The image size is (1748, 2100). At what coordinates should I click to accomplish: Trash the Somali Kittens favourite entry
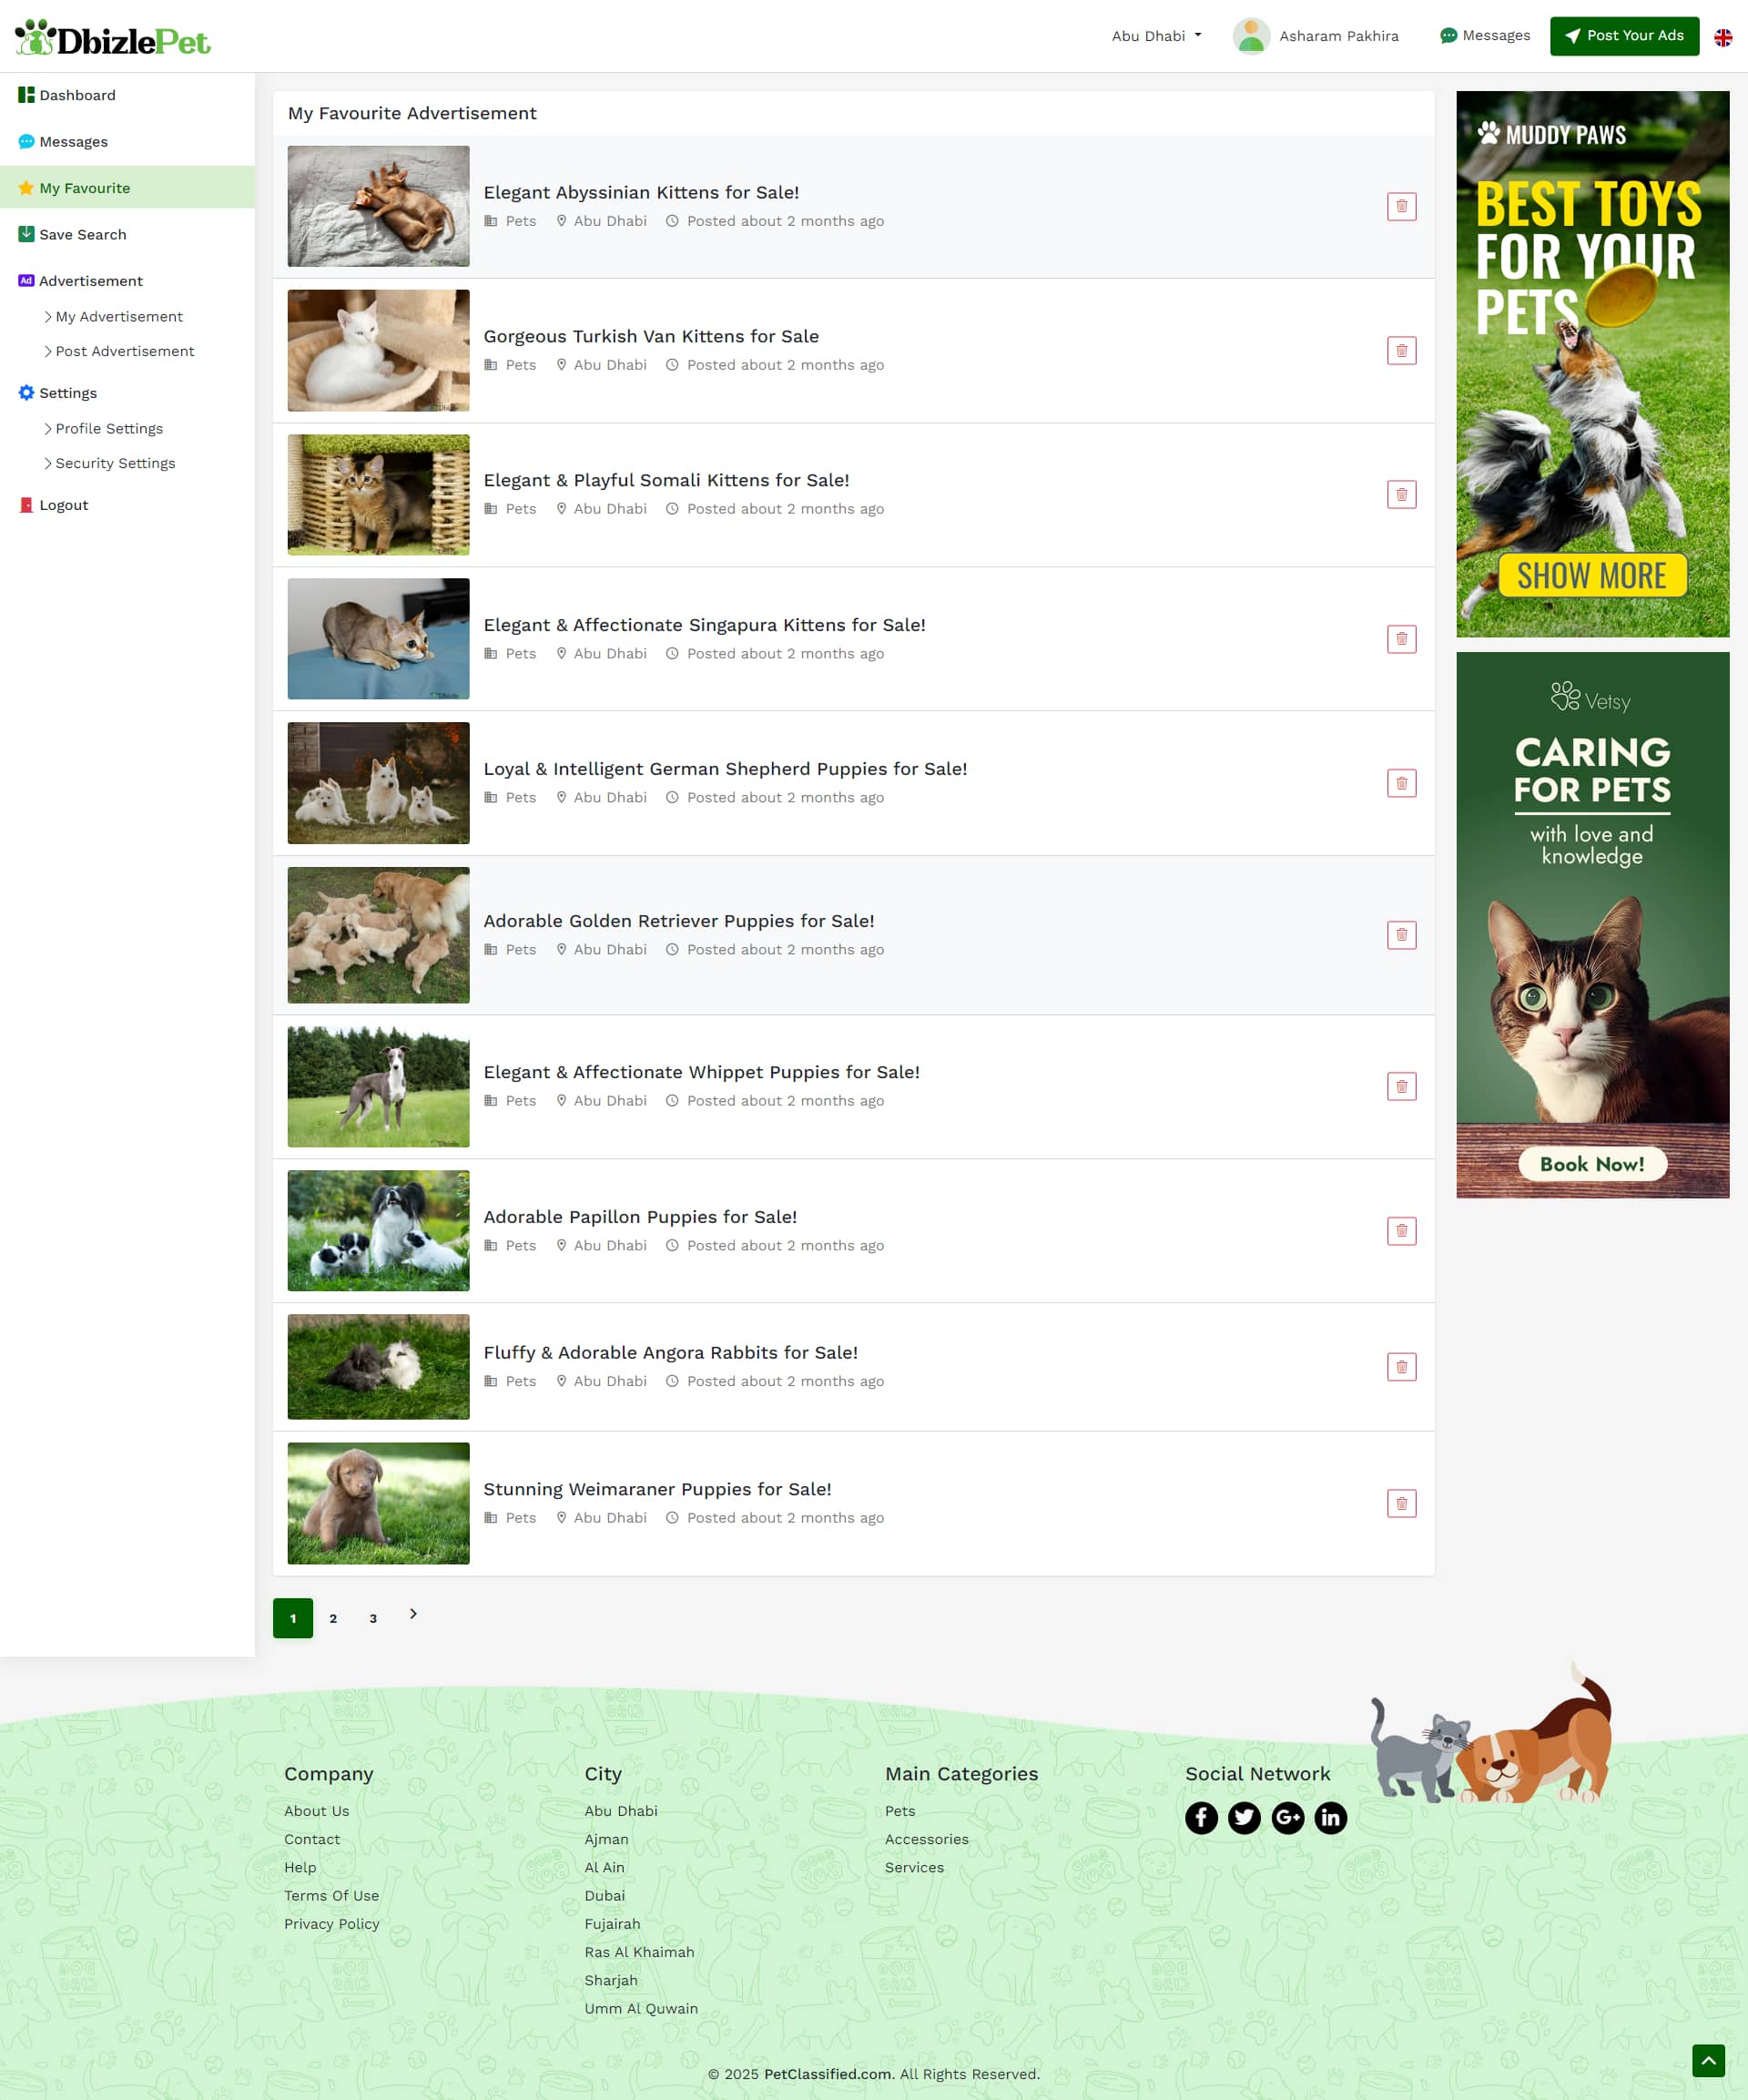[1401, 494]
